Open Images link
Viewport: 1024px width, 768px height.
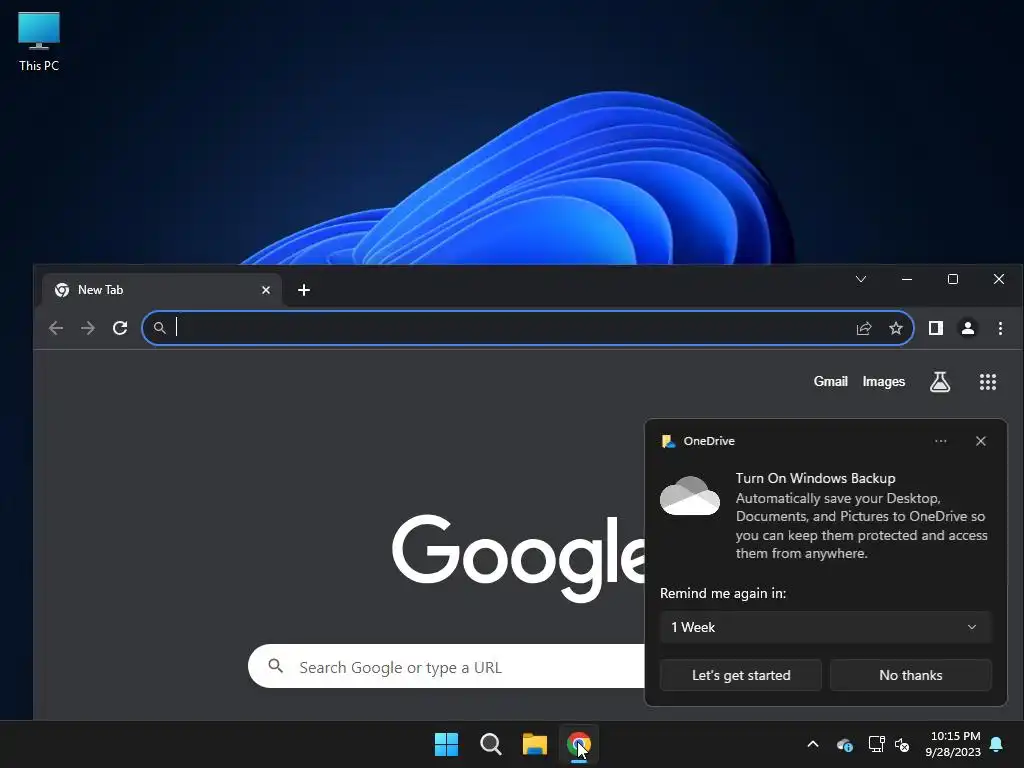click(x=884, y=381)
